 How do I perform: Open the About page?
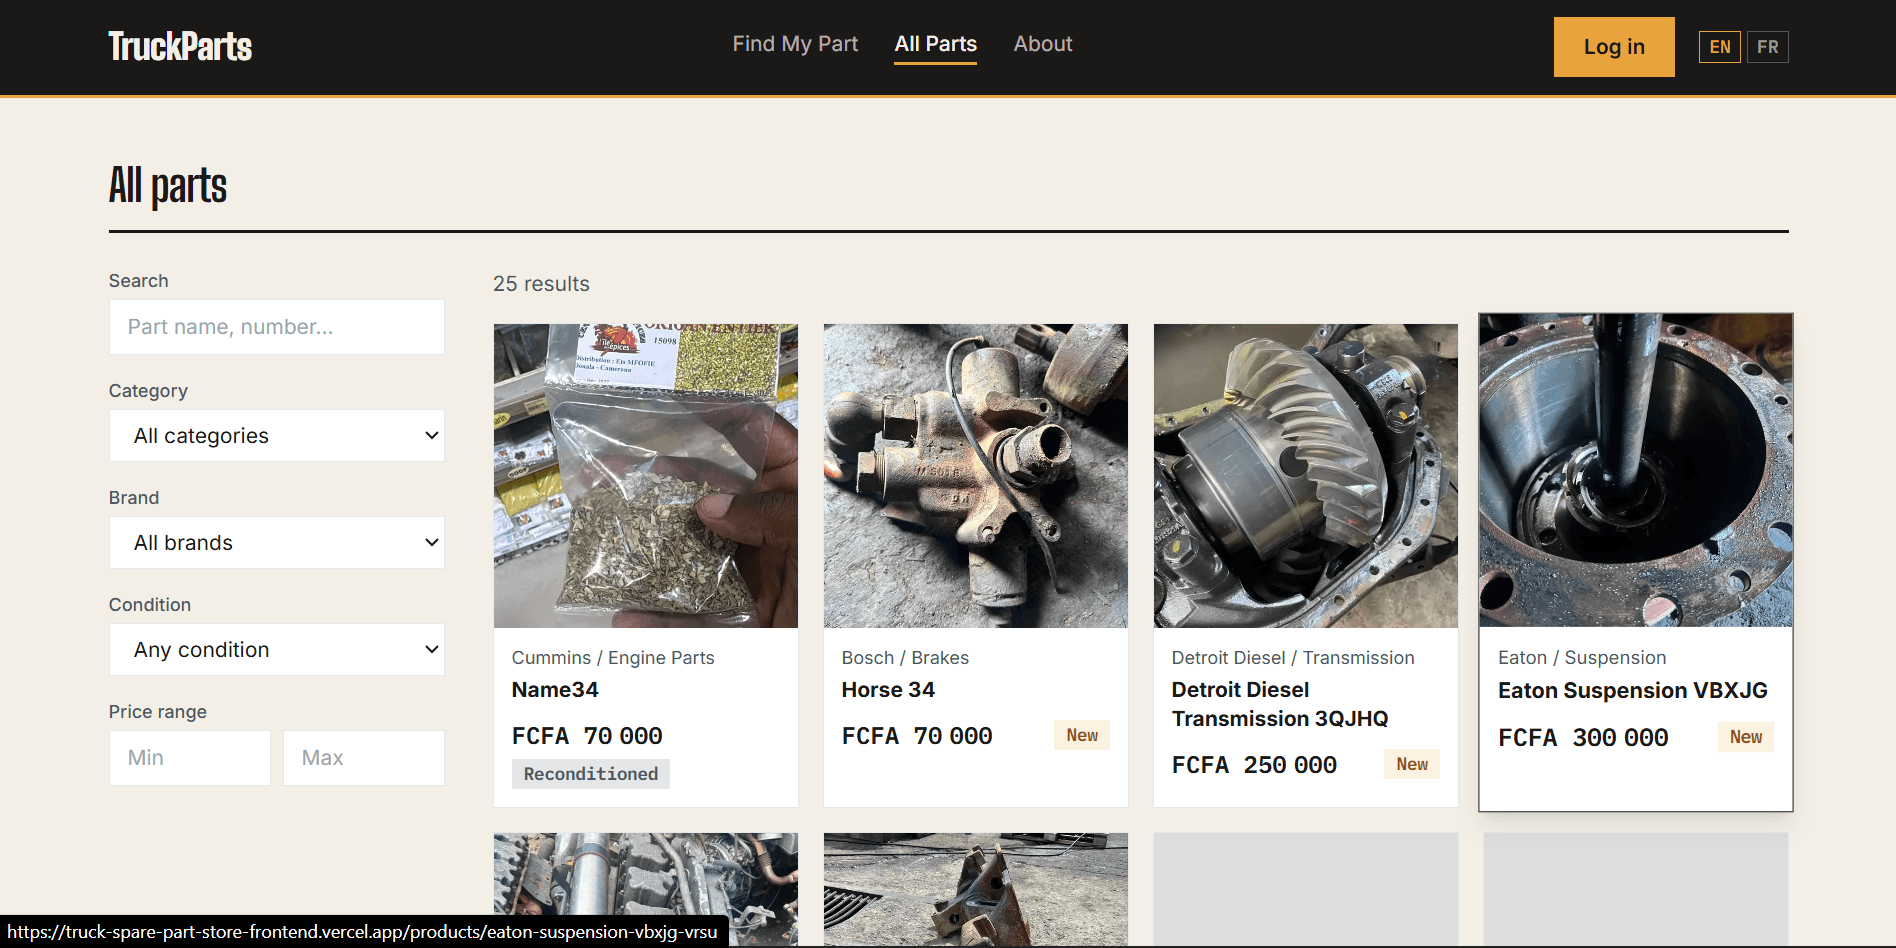tap(1042, 44)
